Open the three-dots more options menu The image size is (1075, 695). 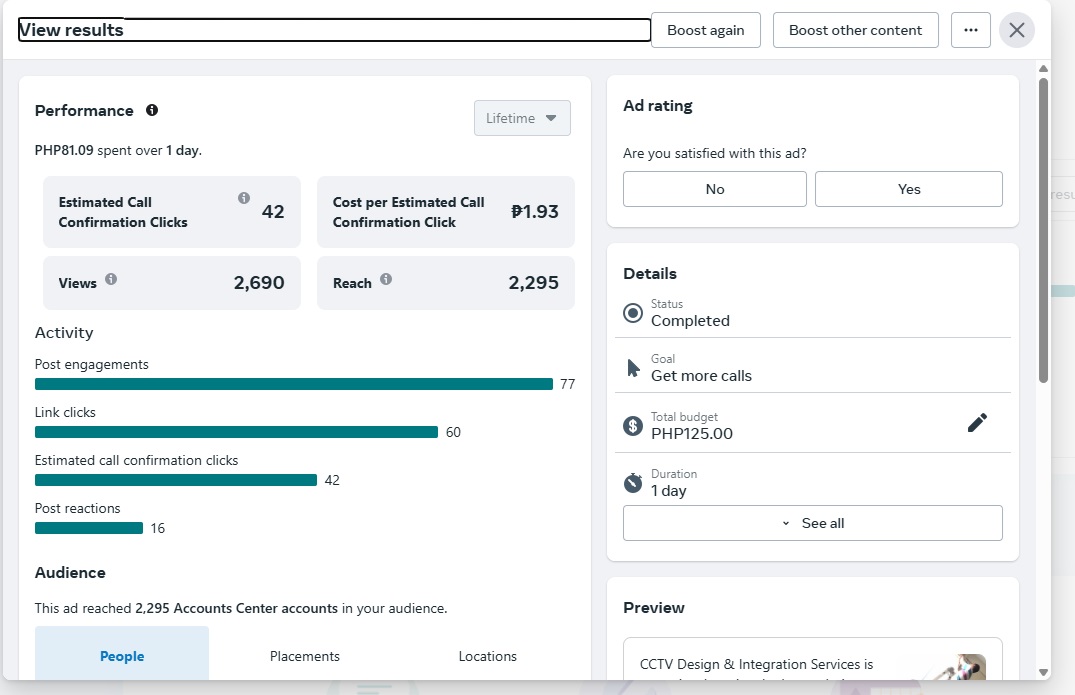[x=970, y=30]
